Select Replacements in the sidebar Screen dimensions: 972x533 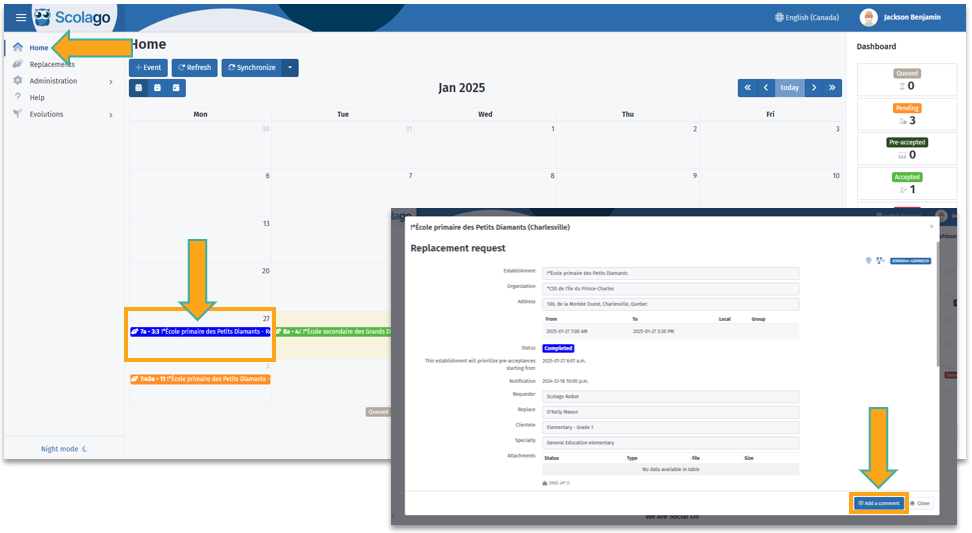(52, 64)
